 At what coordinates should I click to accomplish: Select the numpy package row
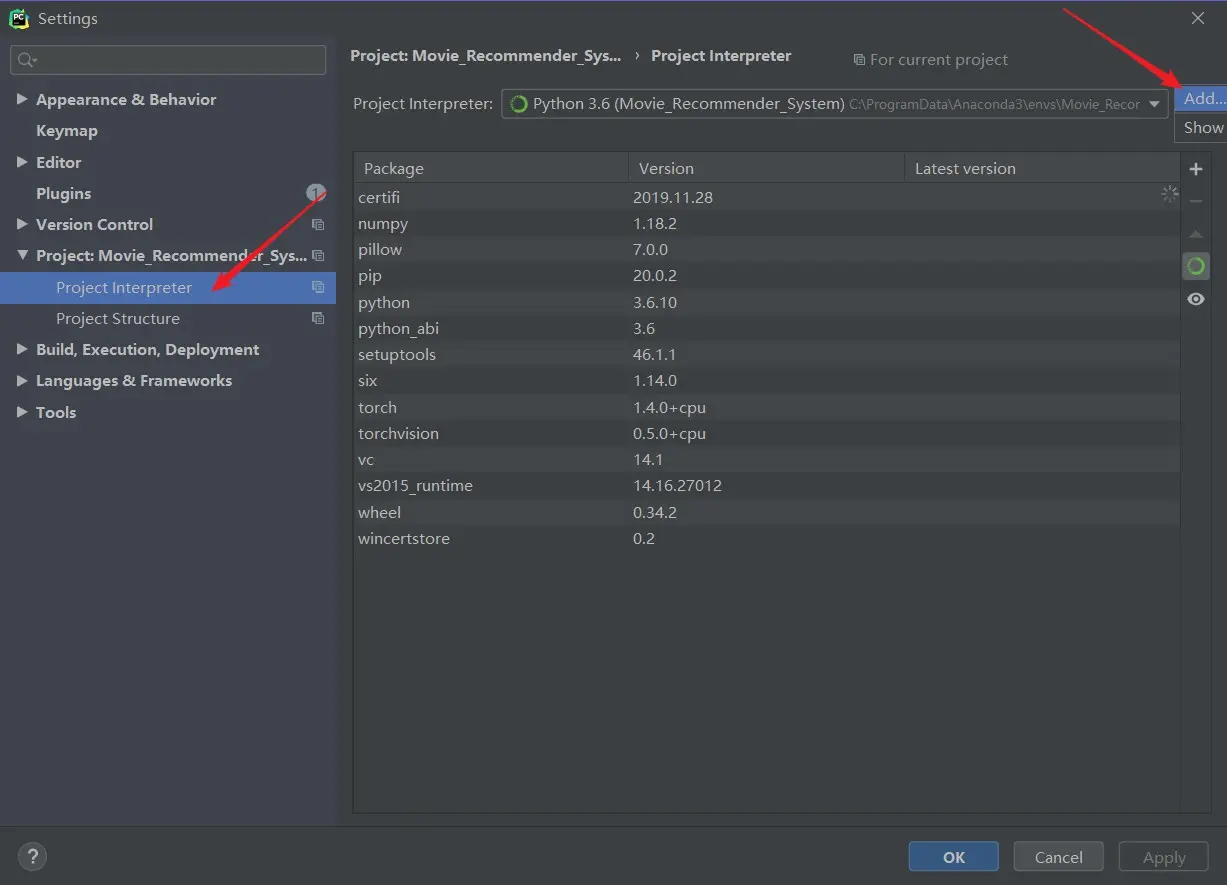point(767,224)
